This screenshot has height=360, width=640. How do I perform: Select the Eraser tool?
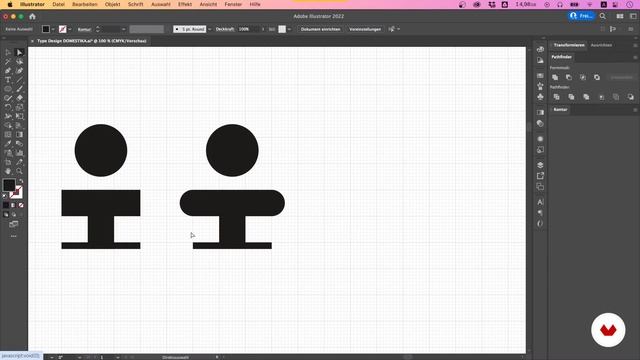19,98
